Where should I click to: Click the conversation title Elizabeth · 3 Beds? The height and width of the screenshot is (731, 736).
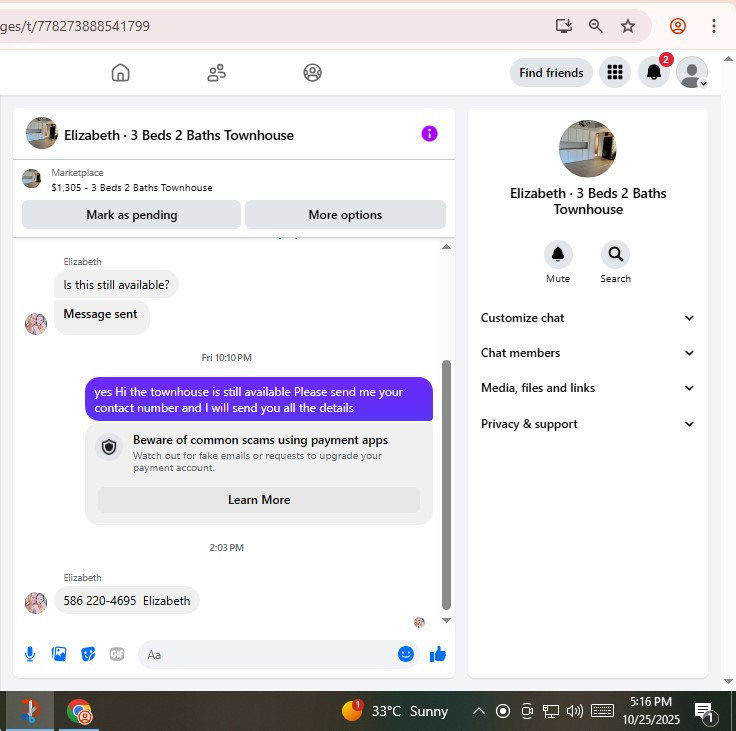pyautogui.click(x=179, y=135)
